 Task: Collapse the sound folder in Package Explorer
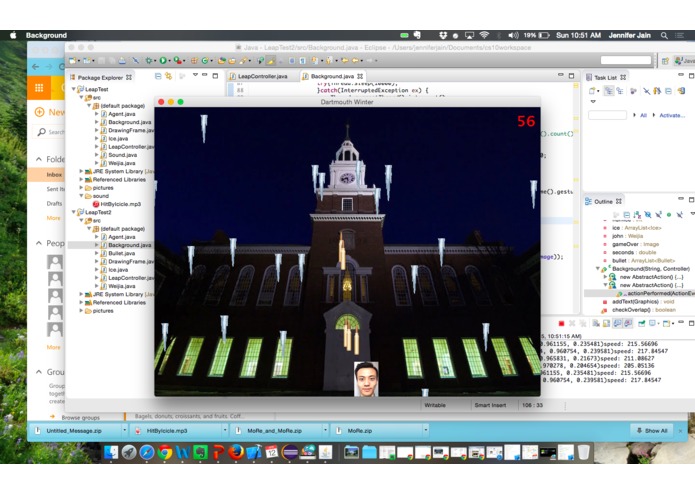pyautogui.click(x=82, y=196)
